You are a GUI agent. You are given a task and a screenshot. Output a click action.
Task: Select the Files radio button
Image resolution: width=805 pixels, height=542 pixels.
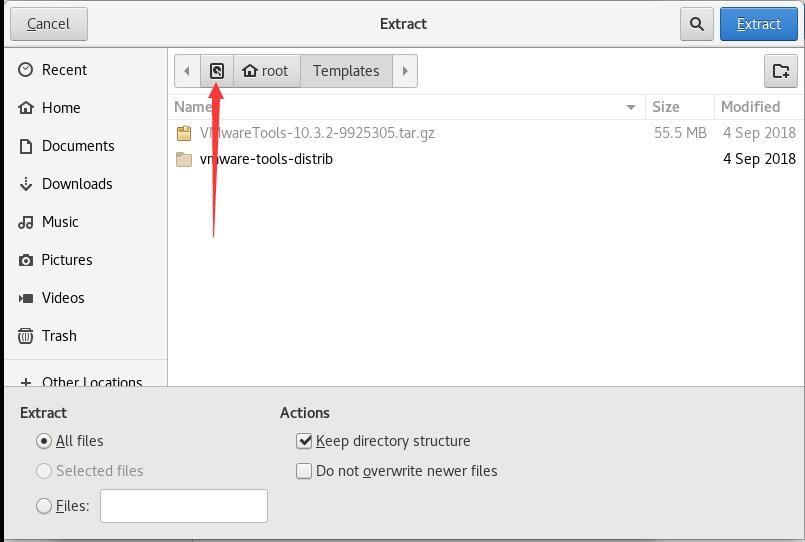[44, 507]
